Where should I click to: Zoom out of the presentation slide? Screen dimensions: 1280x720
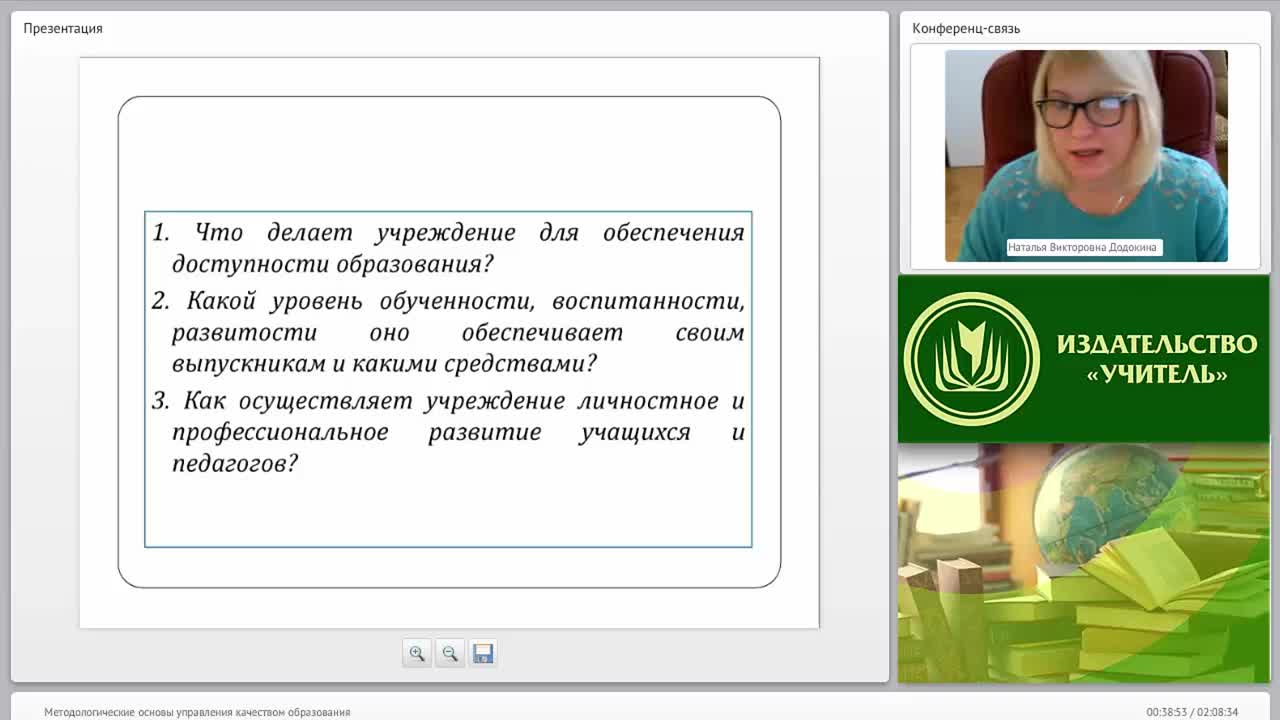[450, 653]
